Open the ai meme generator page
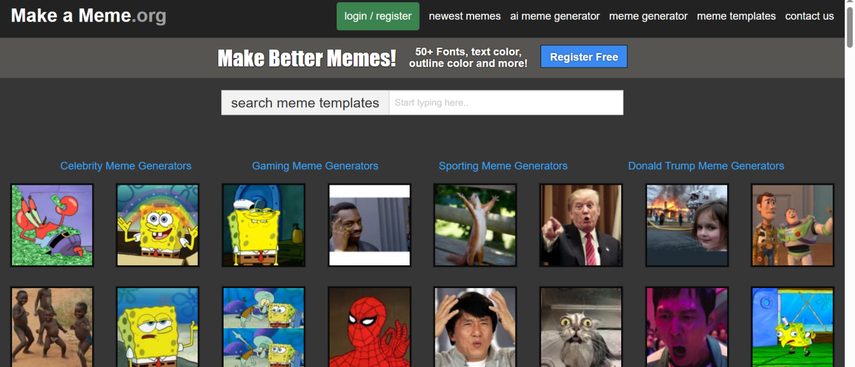This screenshot has height=367, width=855. click(x=555, y=16)
